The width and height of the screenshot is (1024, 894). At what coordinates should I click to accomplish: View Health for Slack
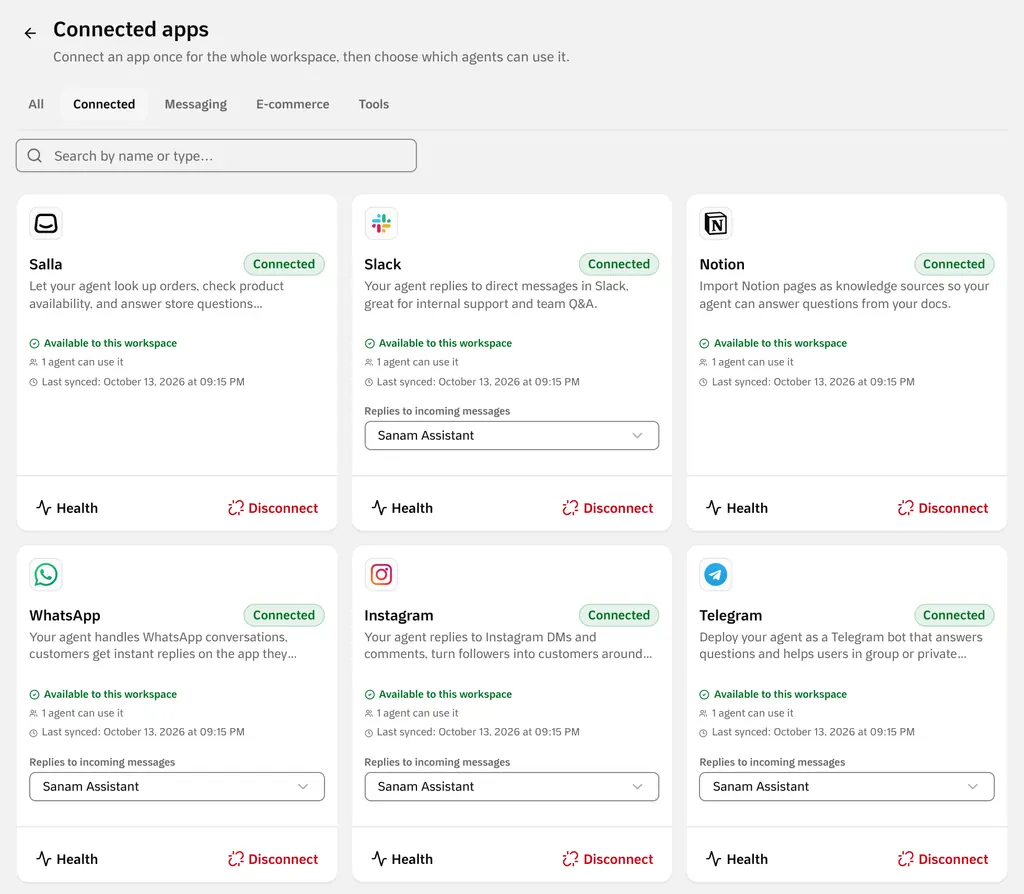(402, 508)
